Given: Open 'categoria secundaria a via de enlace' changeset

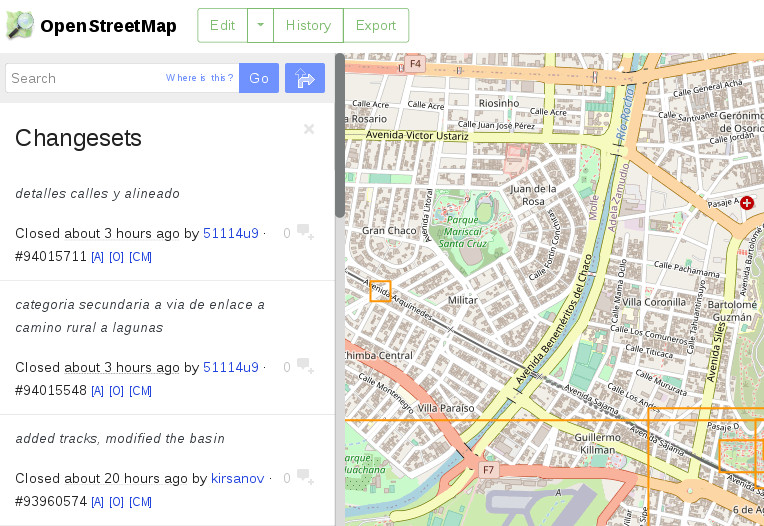Looking at the screenshot, I should coord(140,316).
